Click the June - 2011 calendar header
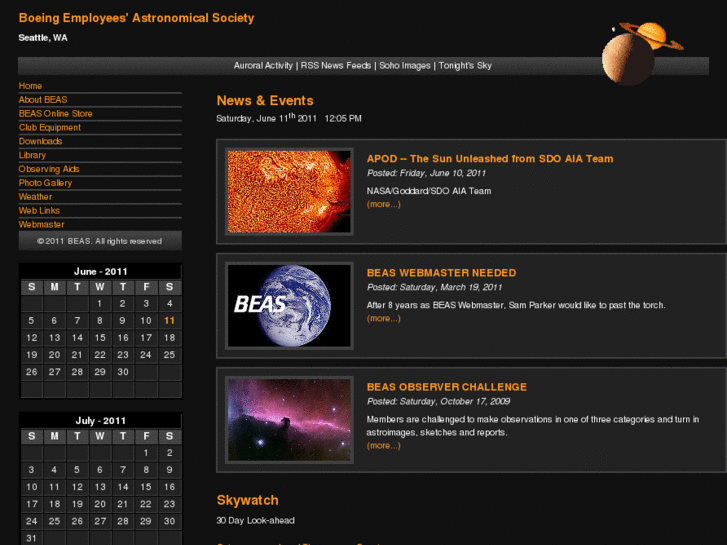Viewport: 727px width, 545px height. pyautogui.click(x=101, y=271)
